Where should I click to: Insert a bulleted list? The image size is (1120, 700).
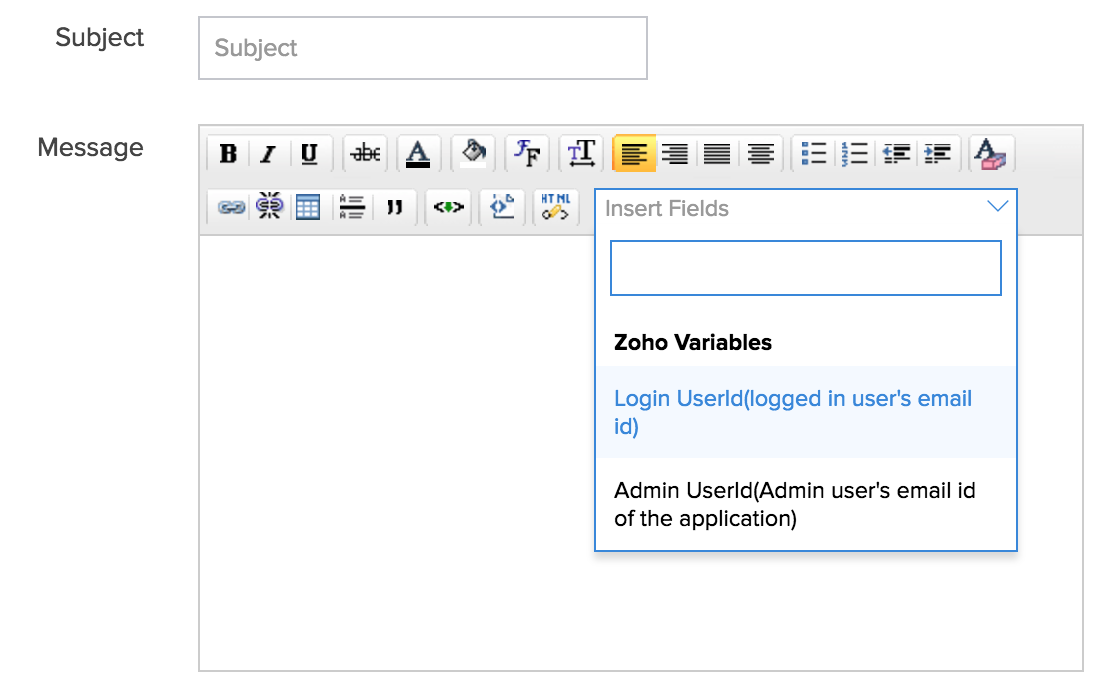coord(814,154)
